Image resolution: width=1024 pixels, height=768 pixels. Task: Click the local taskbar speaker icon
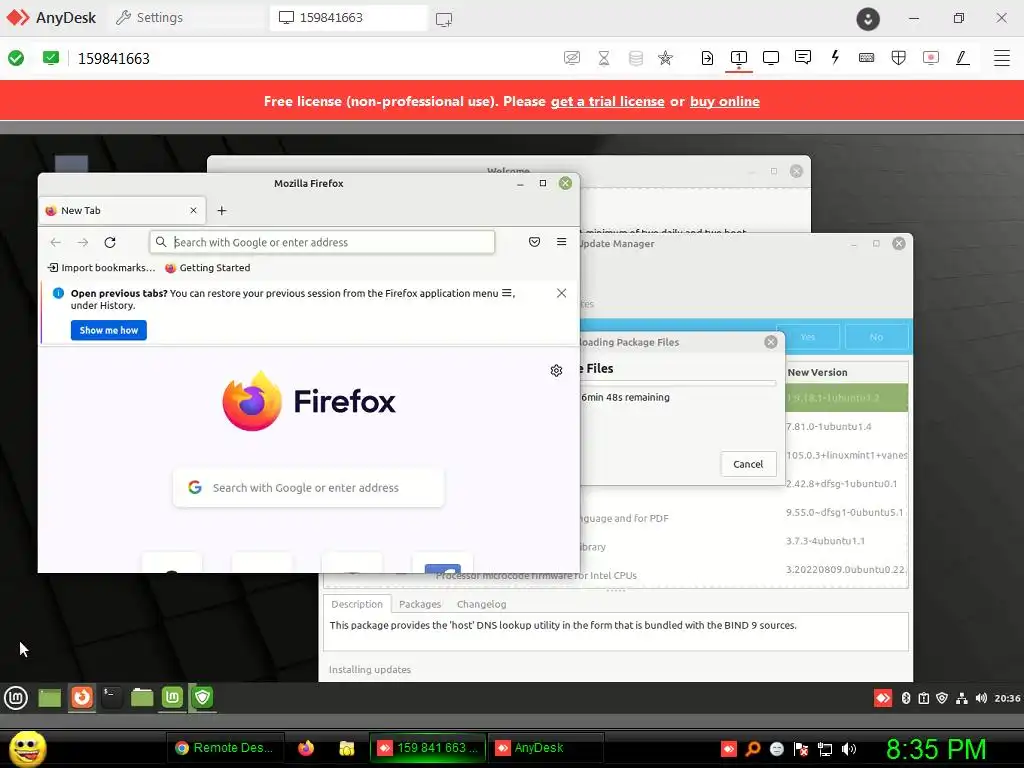849,749
